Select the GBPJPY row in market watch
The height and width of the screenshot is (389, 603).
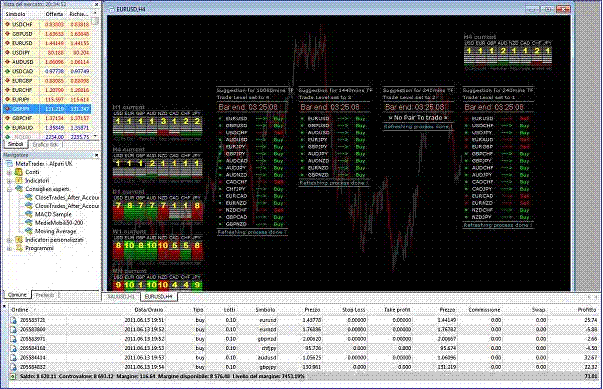coord(47,109)
